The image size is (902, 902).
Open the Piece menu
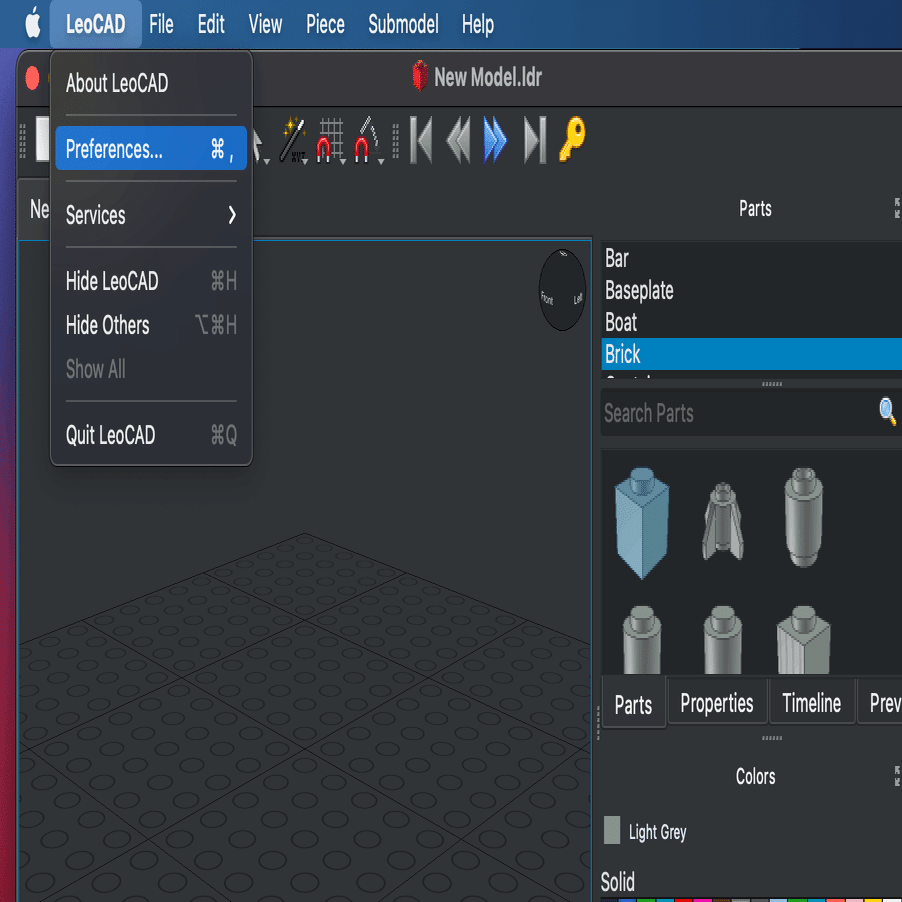(325, 24)
